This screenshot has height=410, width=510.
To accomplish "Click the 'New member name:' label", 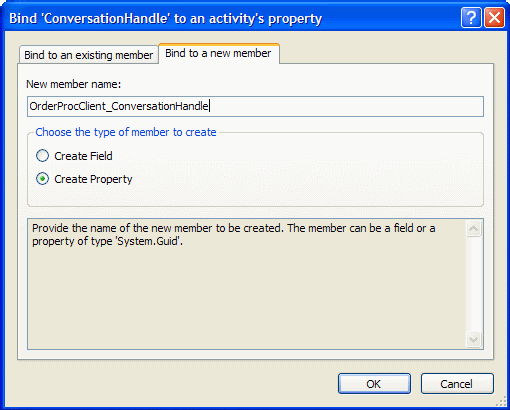I will pos(74,84).
